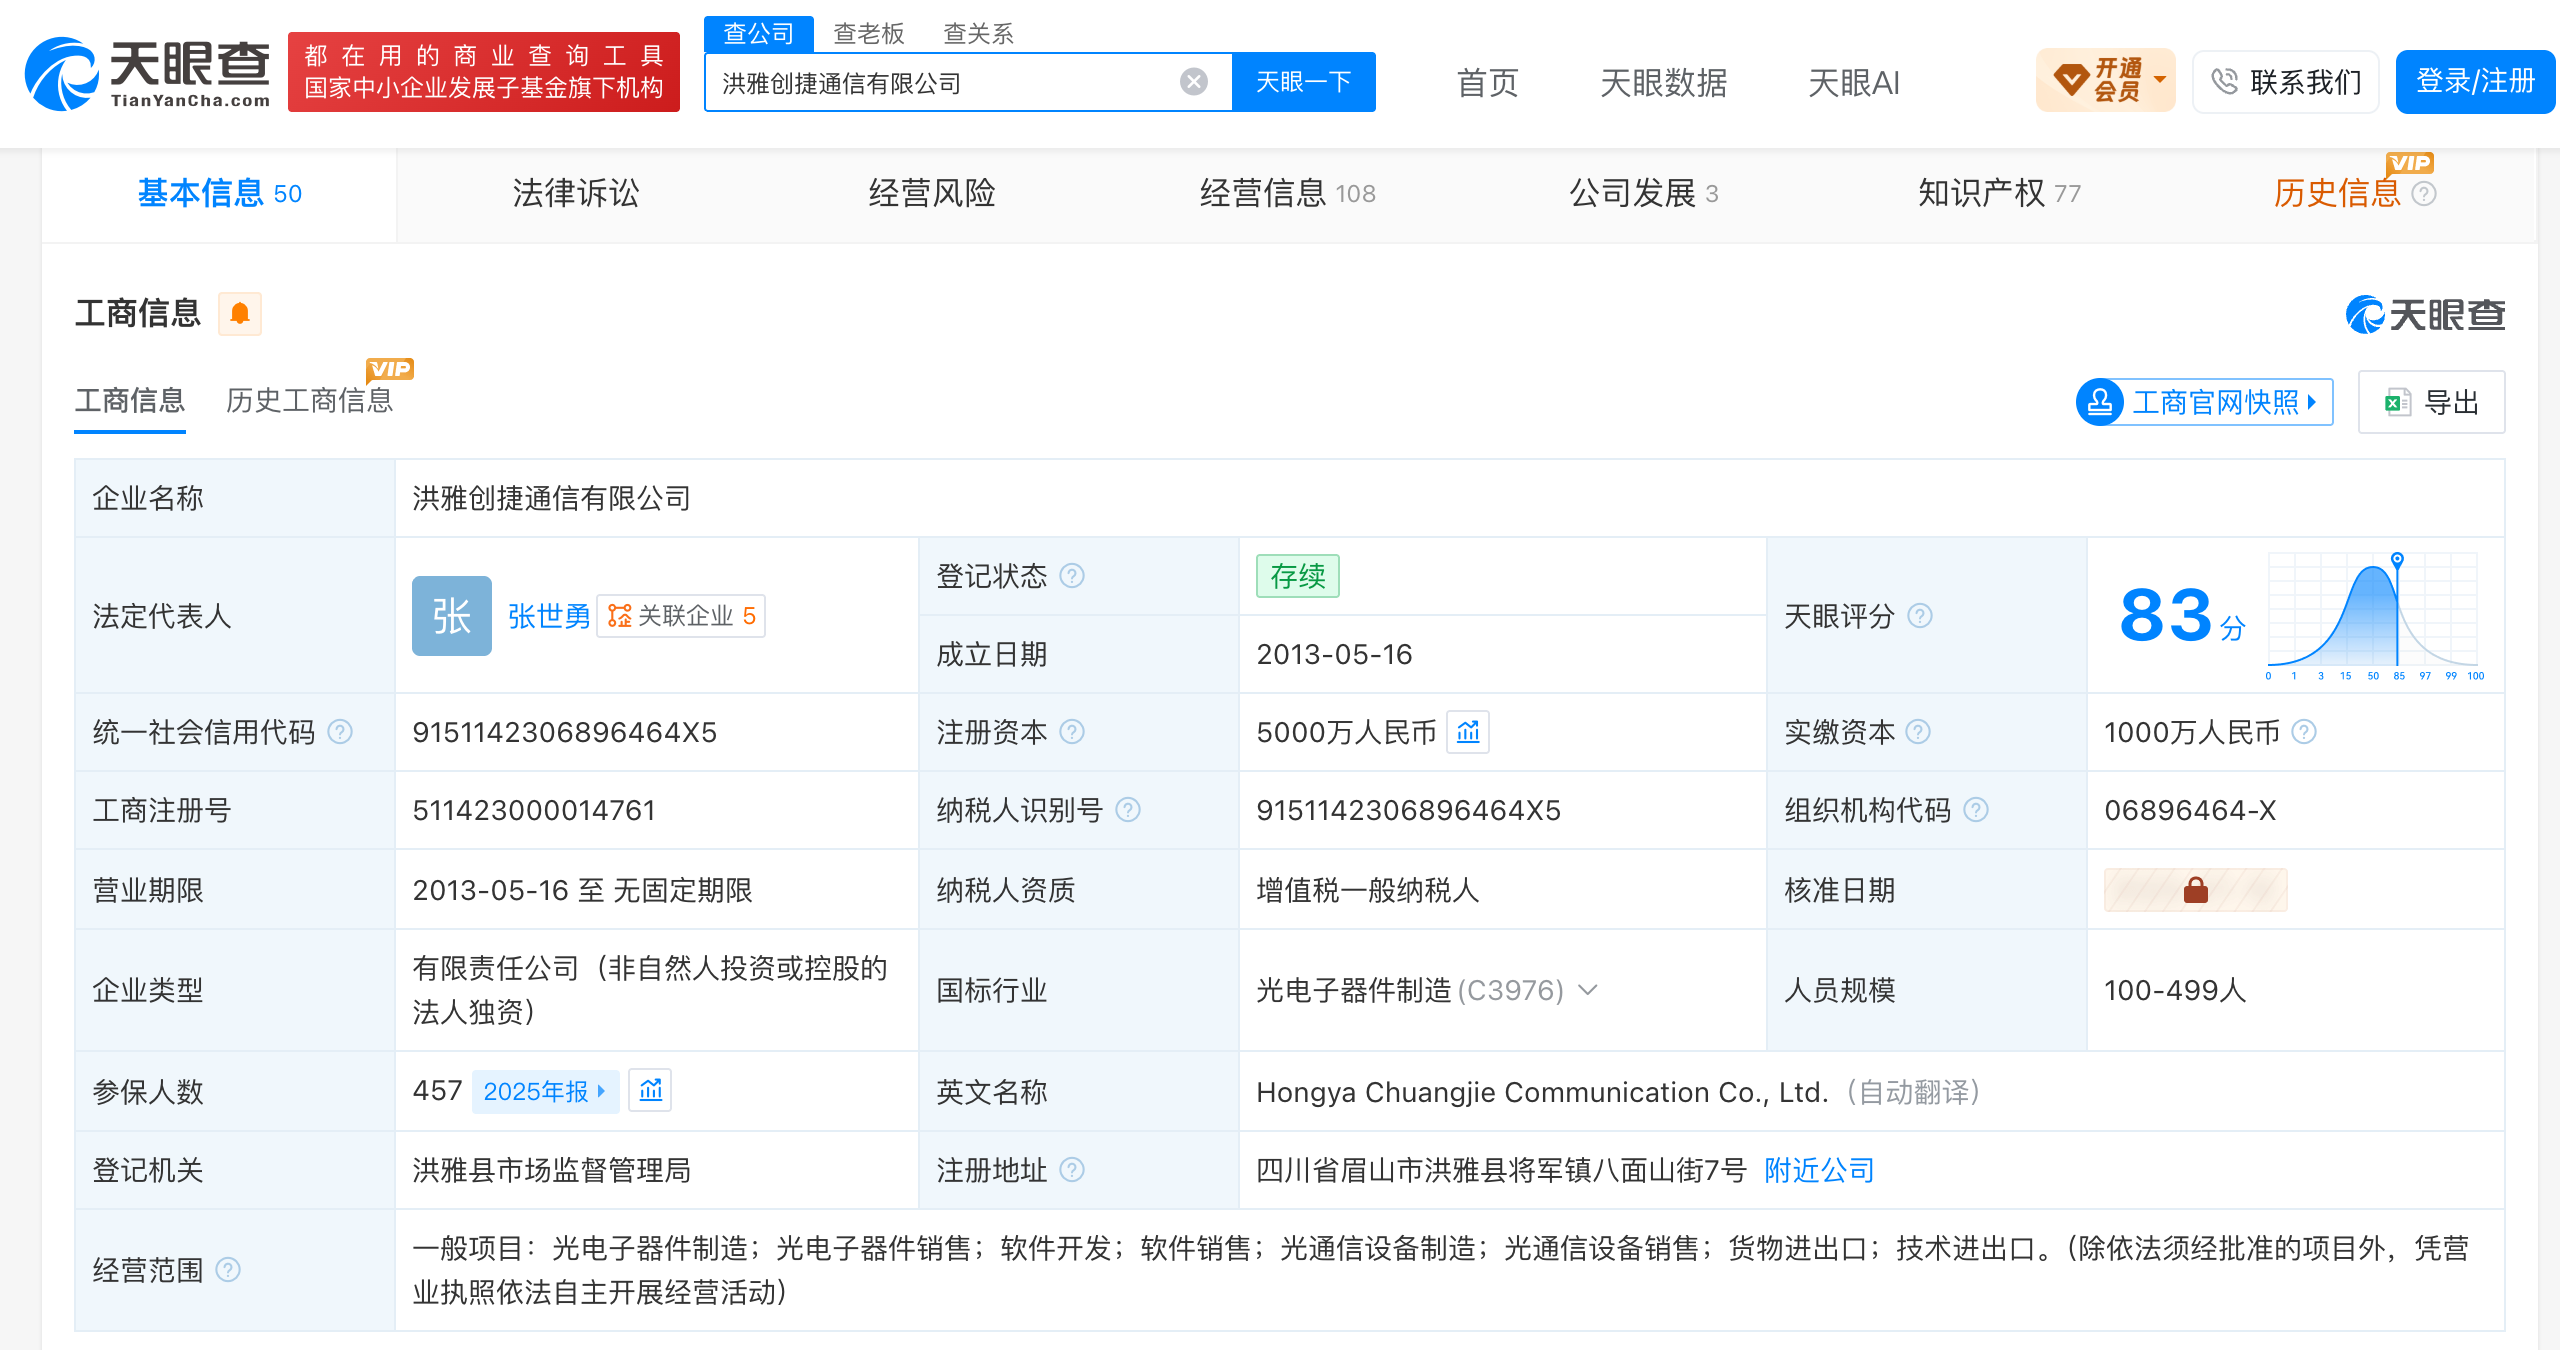2560x1350 pixels.
Task: Click help icon beside 实缴资本 label
Action: tap(1918, 732)
